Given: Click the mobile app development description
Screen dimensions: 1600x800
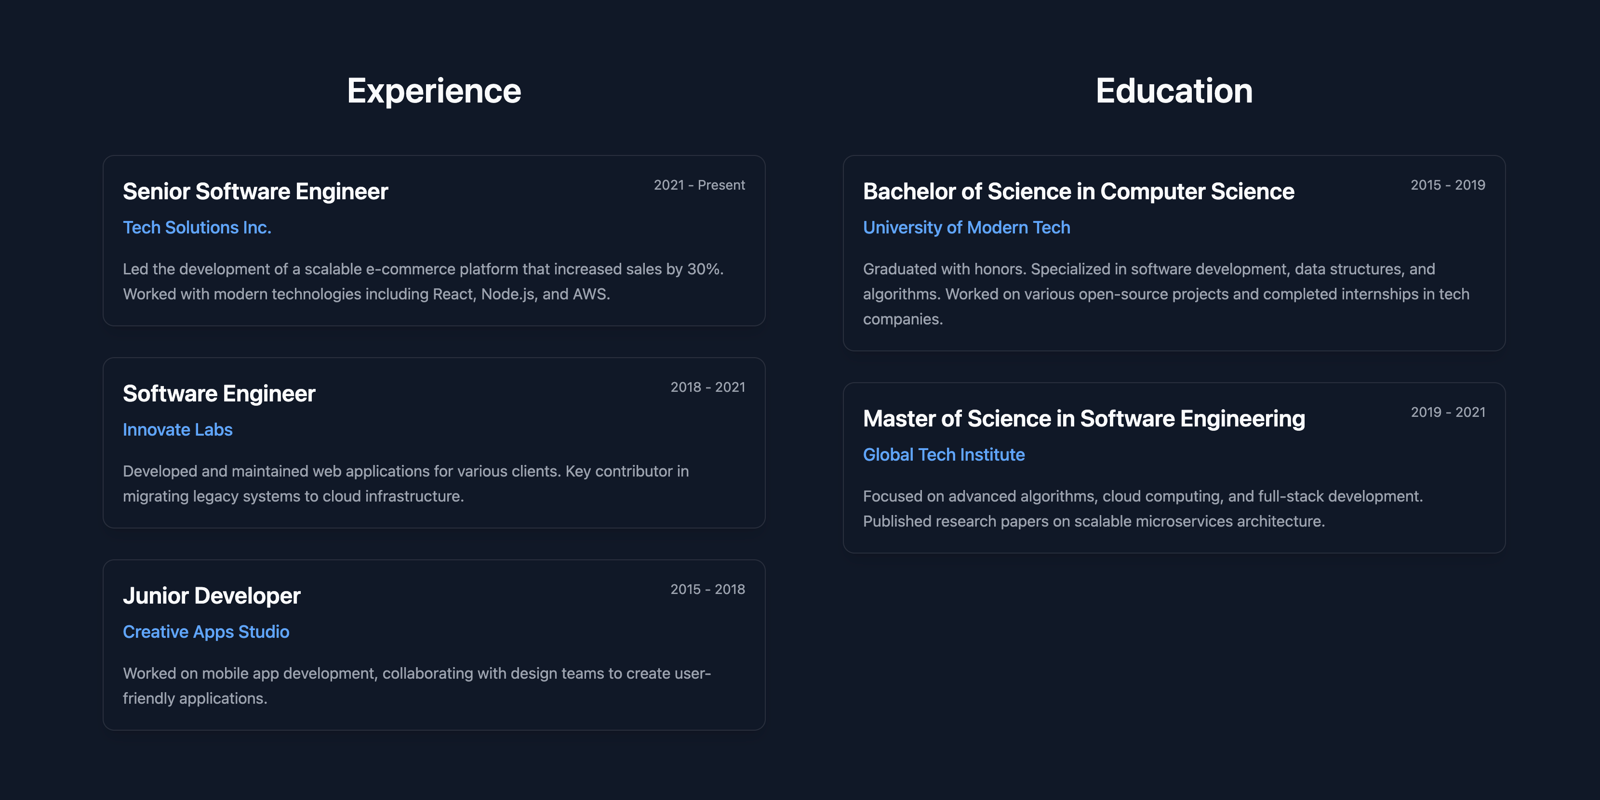Looking at the screenshot, I should [x=417, y=685].
